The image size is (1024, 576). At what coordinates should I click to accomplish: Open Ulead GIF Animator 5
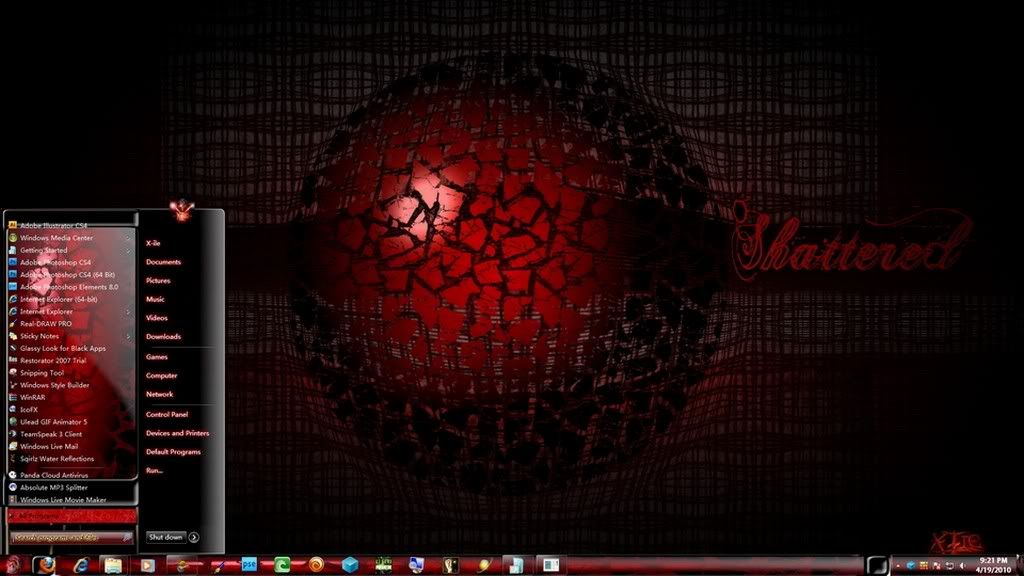pos(54,422)
